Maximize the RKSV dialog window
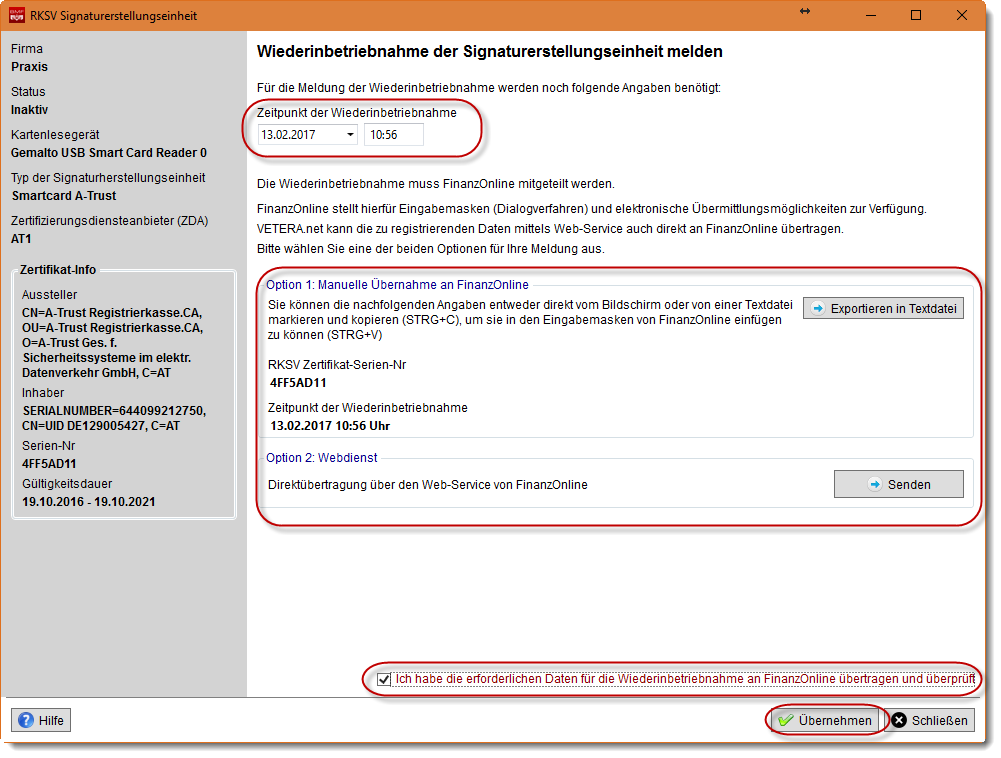This screenshot has height=758, width=1001. click(x=916, y=16)
